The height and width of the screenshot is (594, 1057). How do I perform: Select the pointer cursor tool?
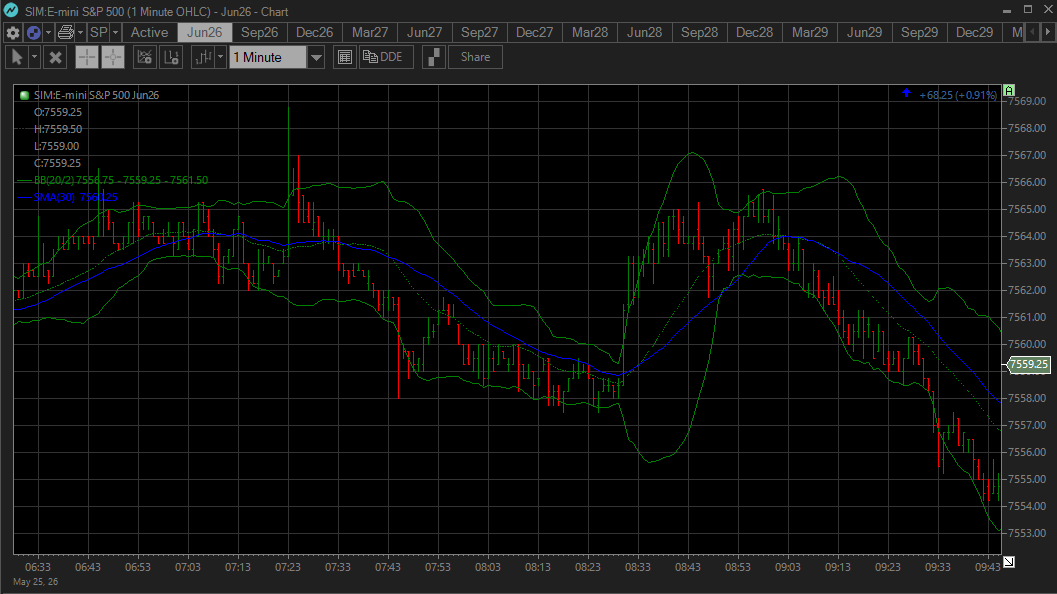coord(17,57)
